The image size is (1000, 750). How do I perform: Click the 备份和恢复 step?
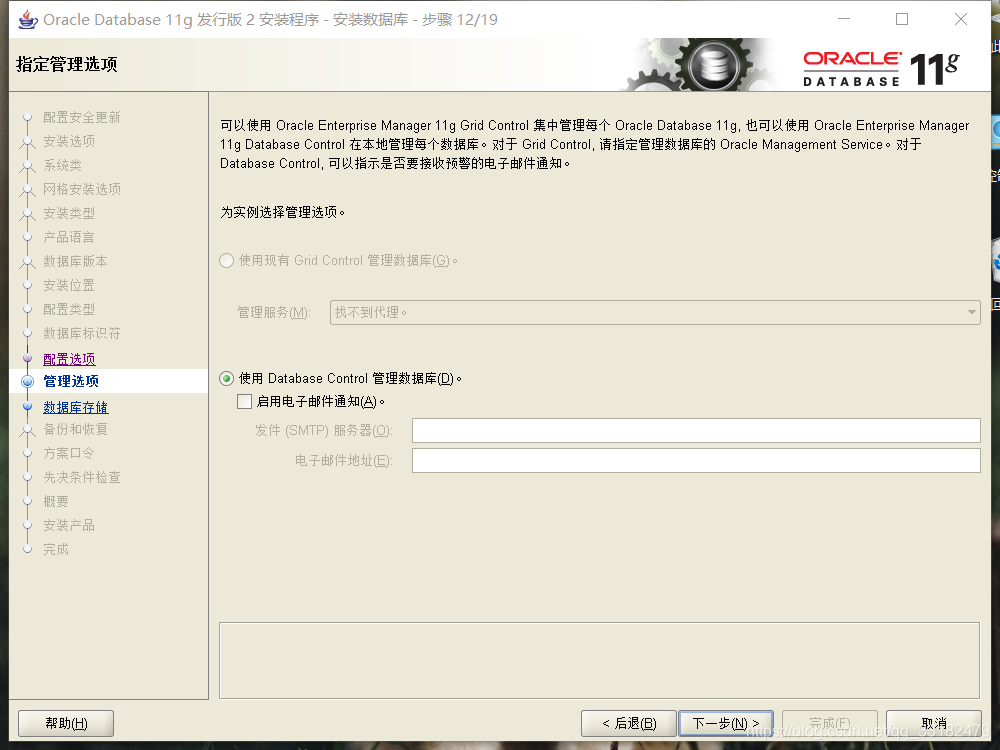click(75, 429)
